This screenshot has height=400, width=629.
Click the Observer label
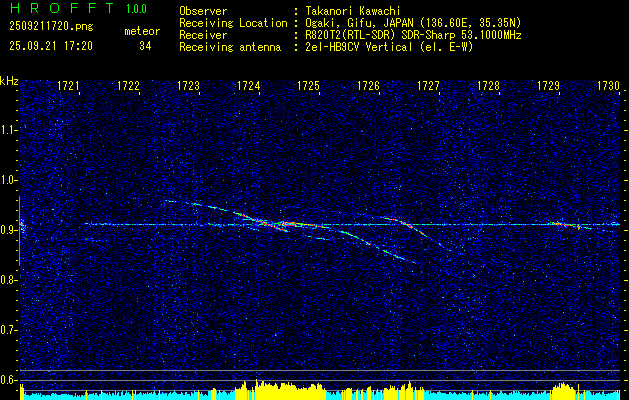(203, 11)
